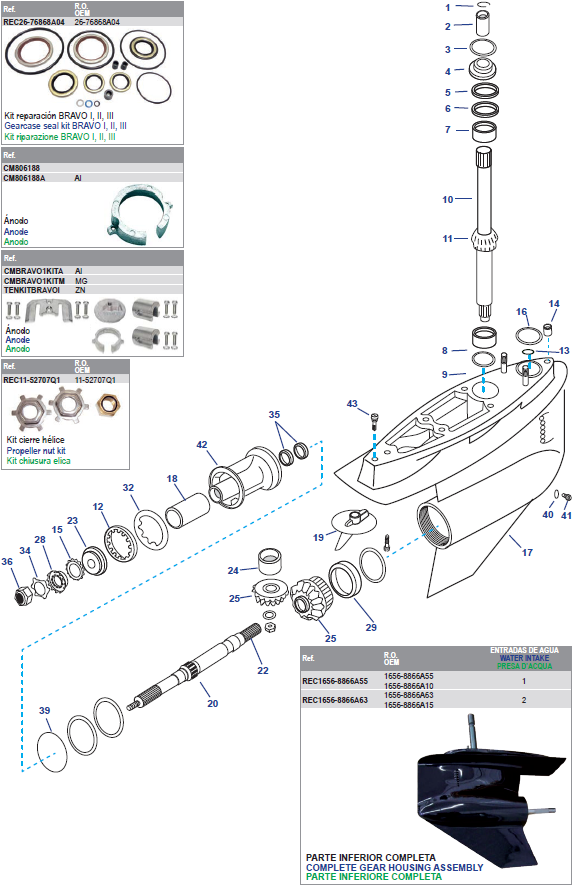Click part number 42 bearing carrier label
573x886 pixels.
click(x=202, y=445)
